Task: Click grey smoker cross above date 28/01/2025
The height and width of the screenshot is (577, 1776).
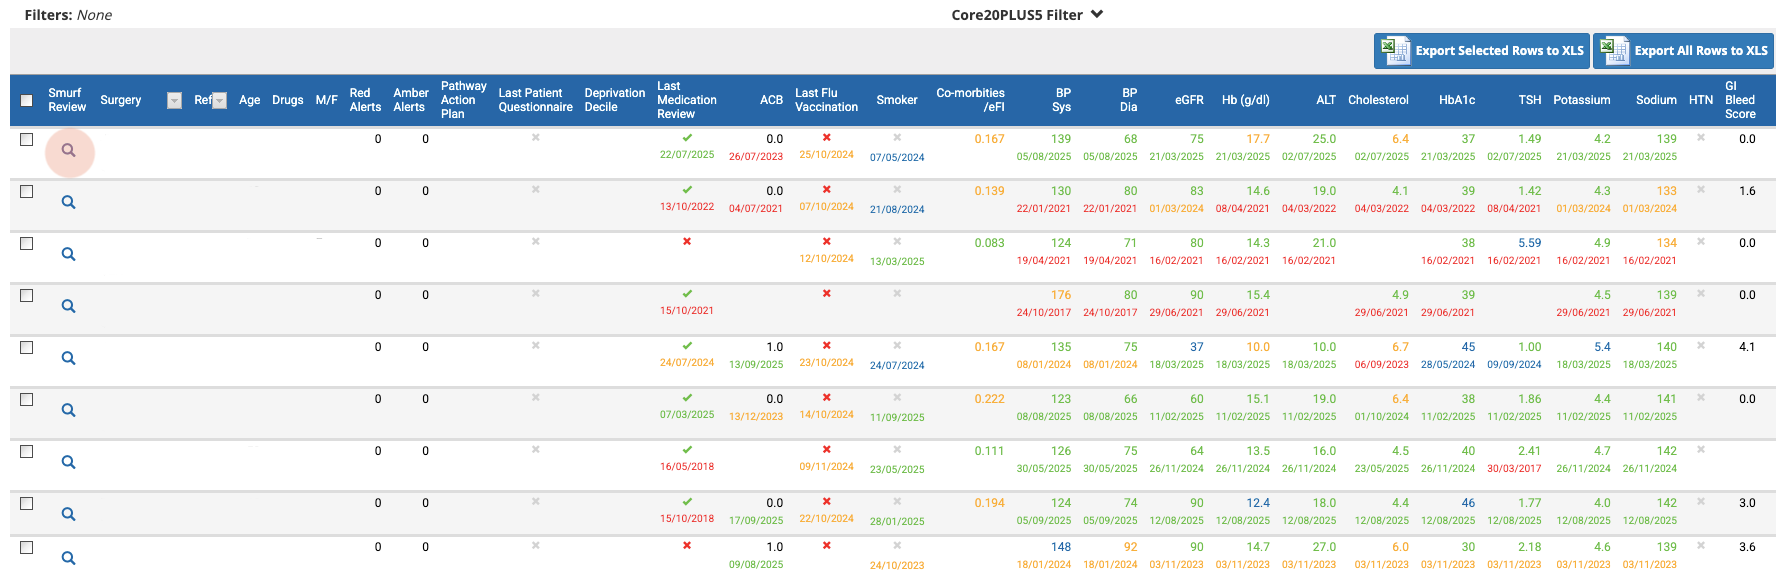Action: click(897, 502)
